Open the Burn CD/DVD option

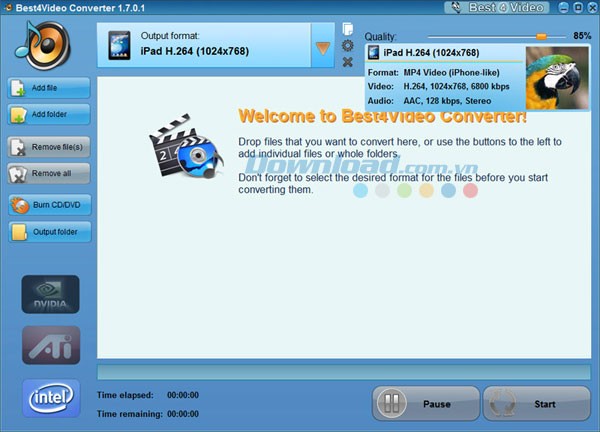coord(50,205)
